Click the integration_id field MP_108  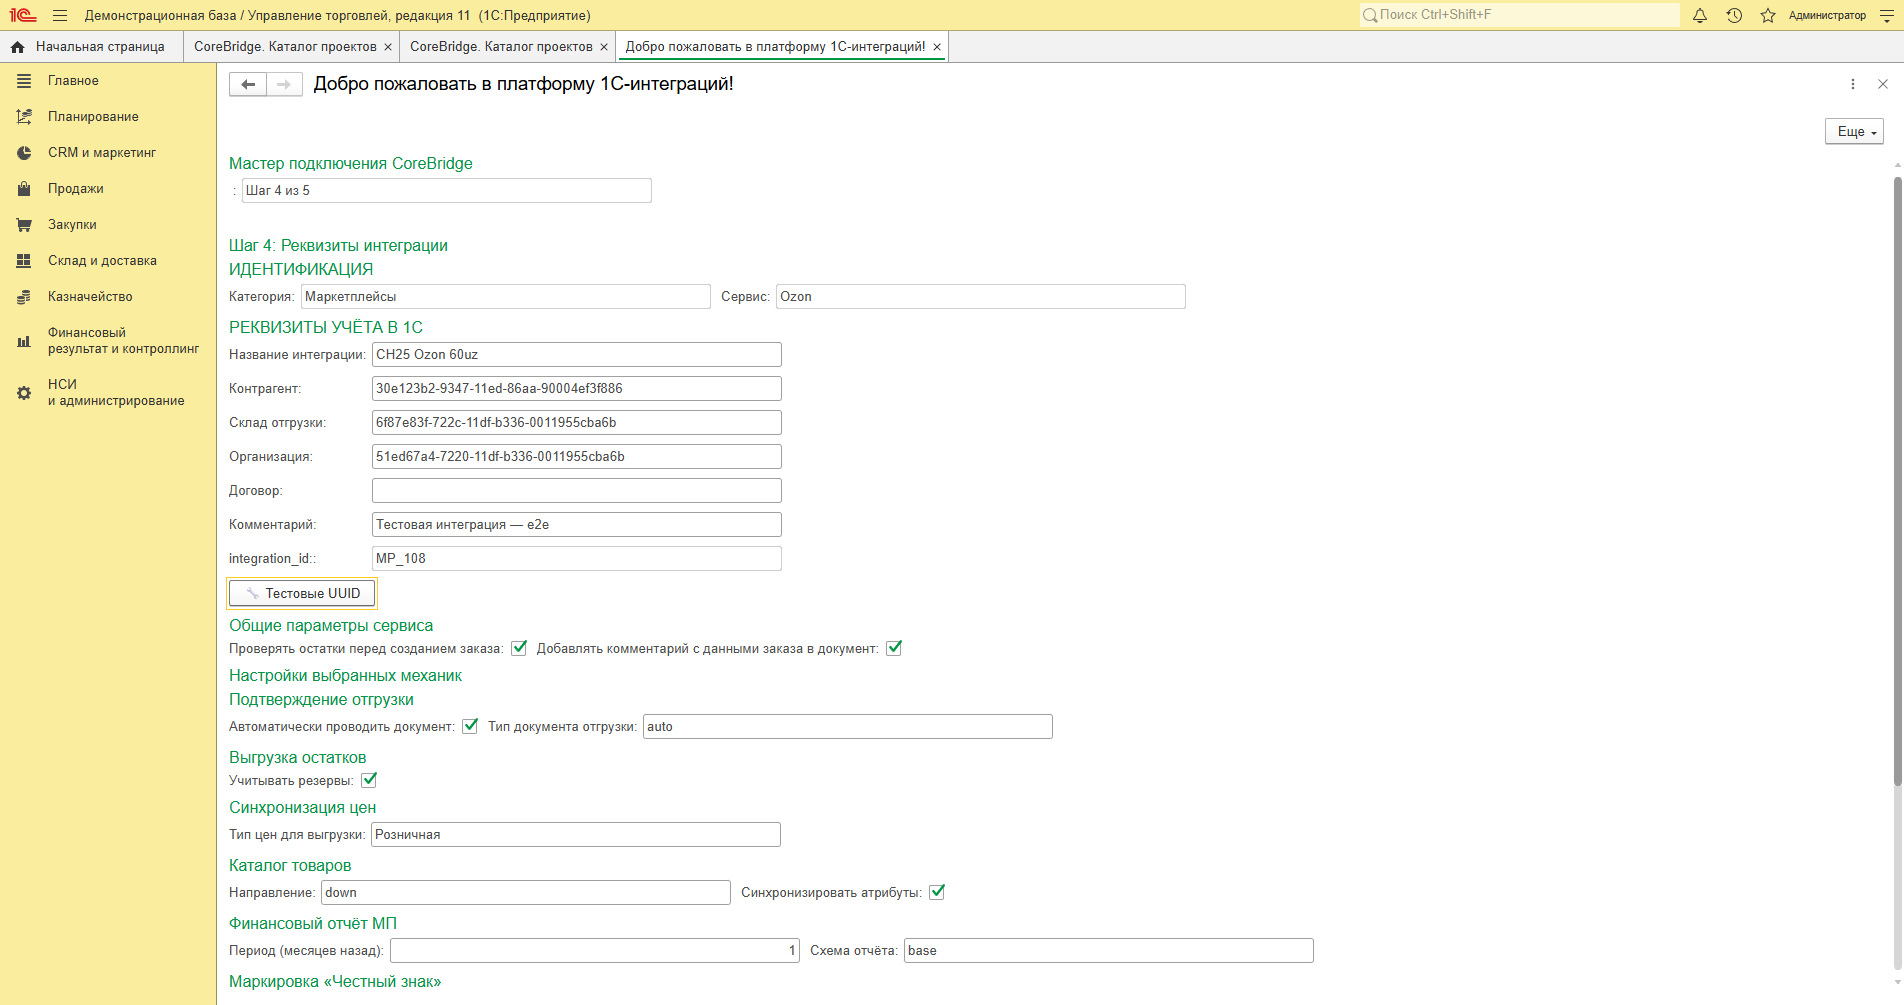tap(577, 559)
